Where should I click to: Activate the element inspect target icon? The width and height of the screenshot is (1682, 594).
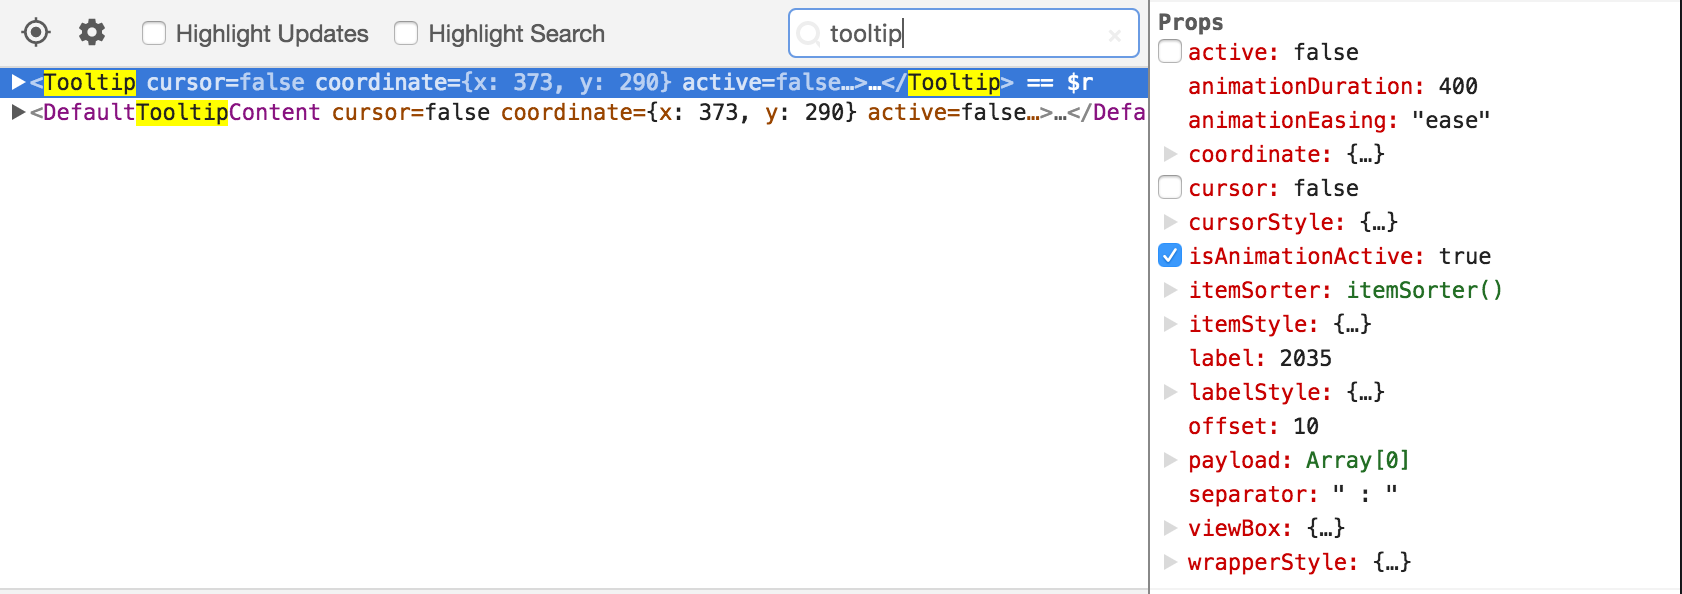point(36,33)
